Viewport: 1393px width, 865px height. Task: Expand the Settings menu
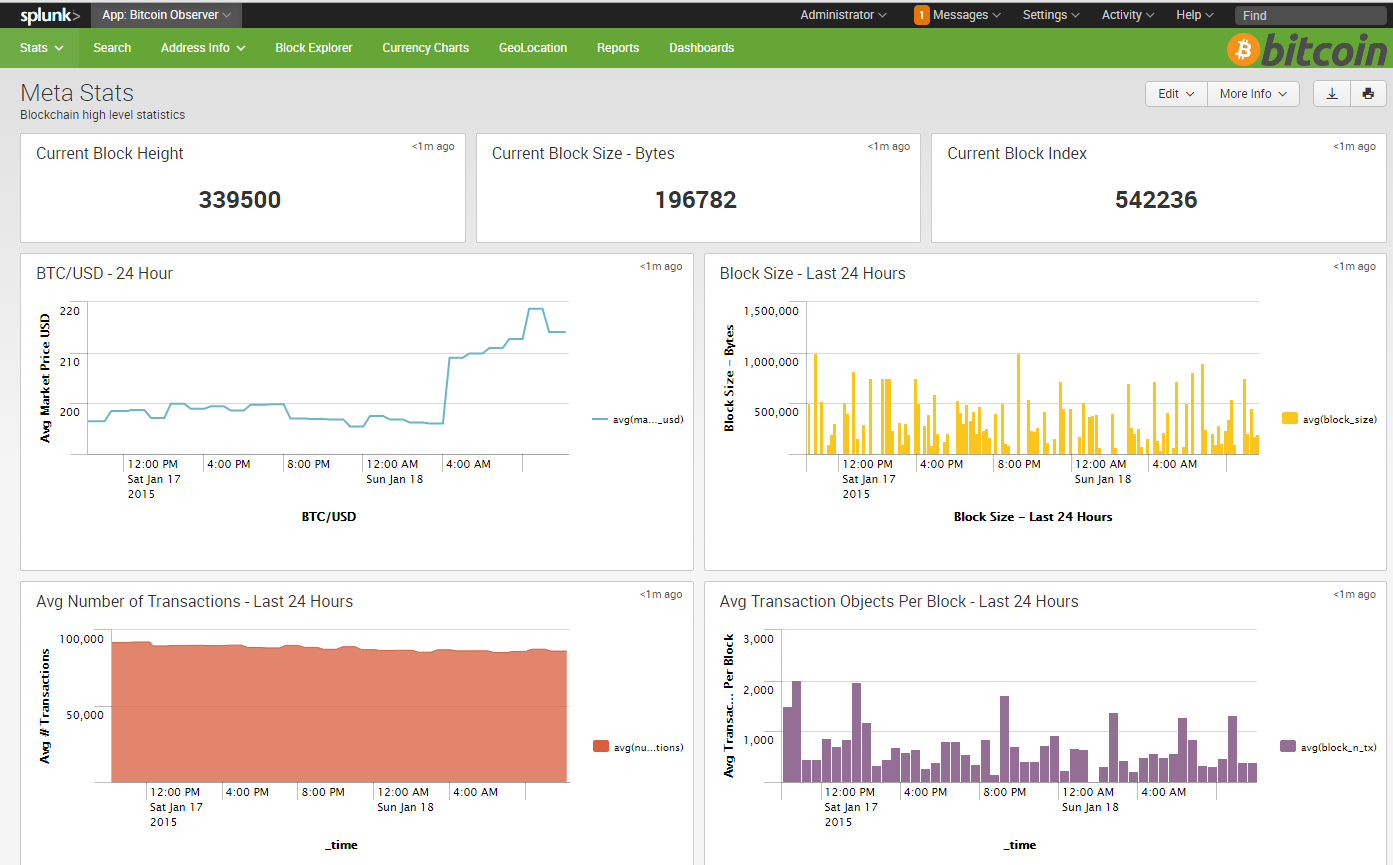click(1051, 15)
